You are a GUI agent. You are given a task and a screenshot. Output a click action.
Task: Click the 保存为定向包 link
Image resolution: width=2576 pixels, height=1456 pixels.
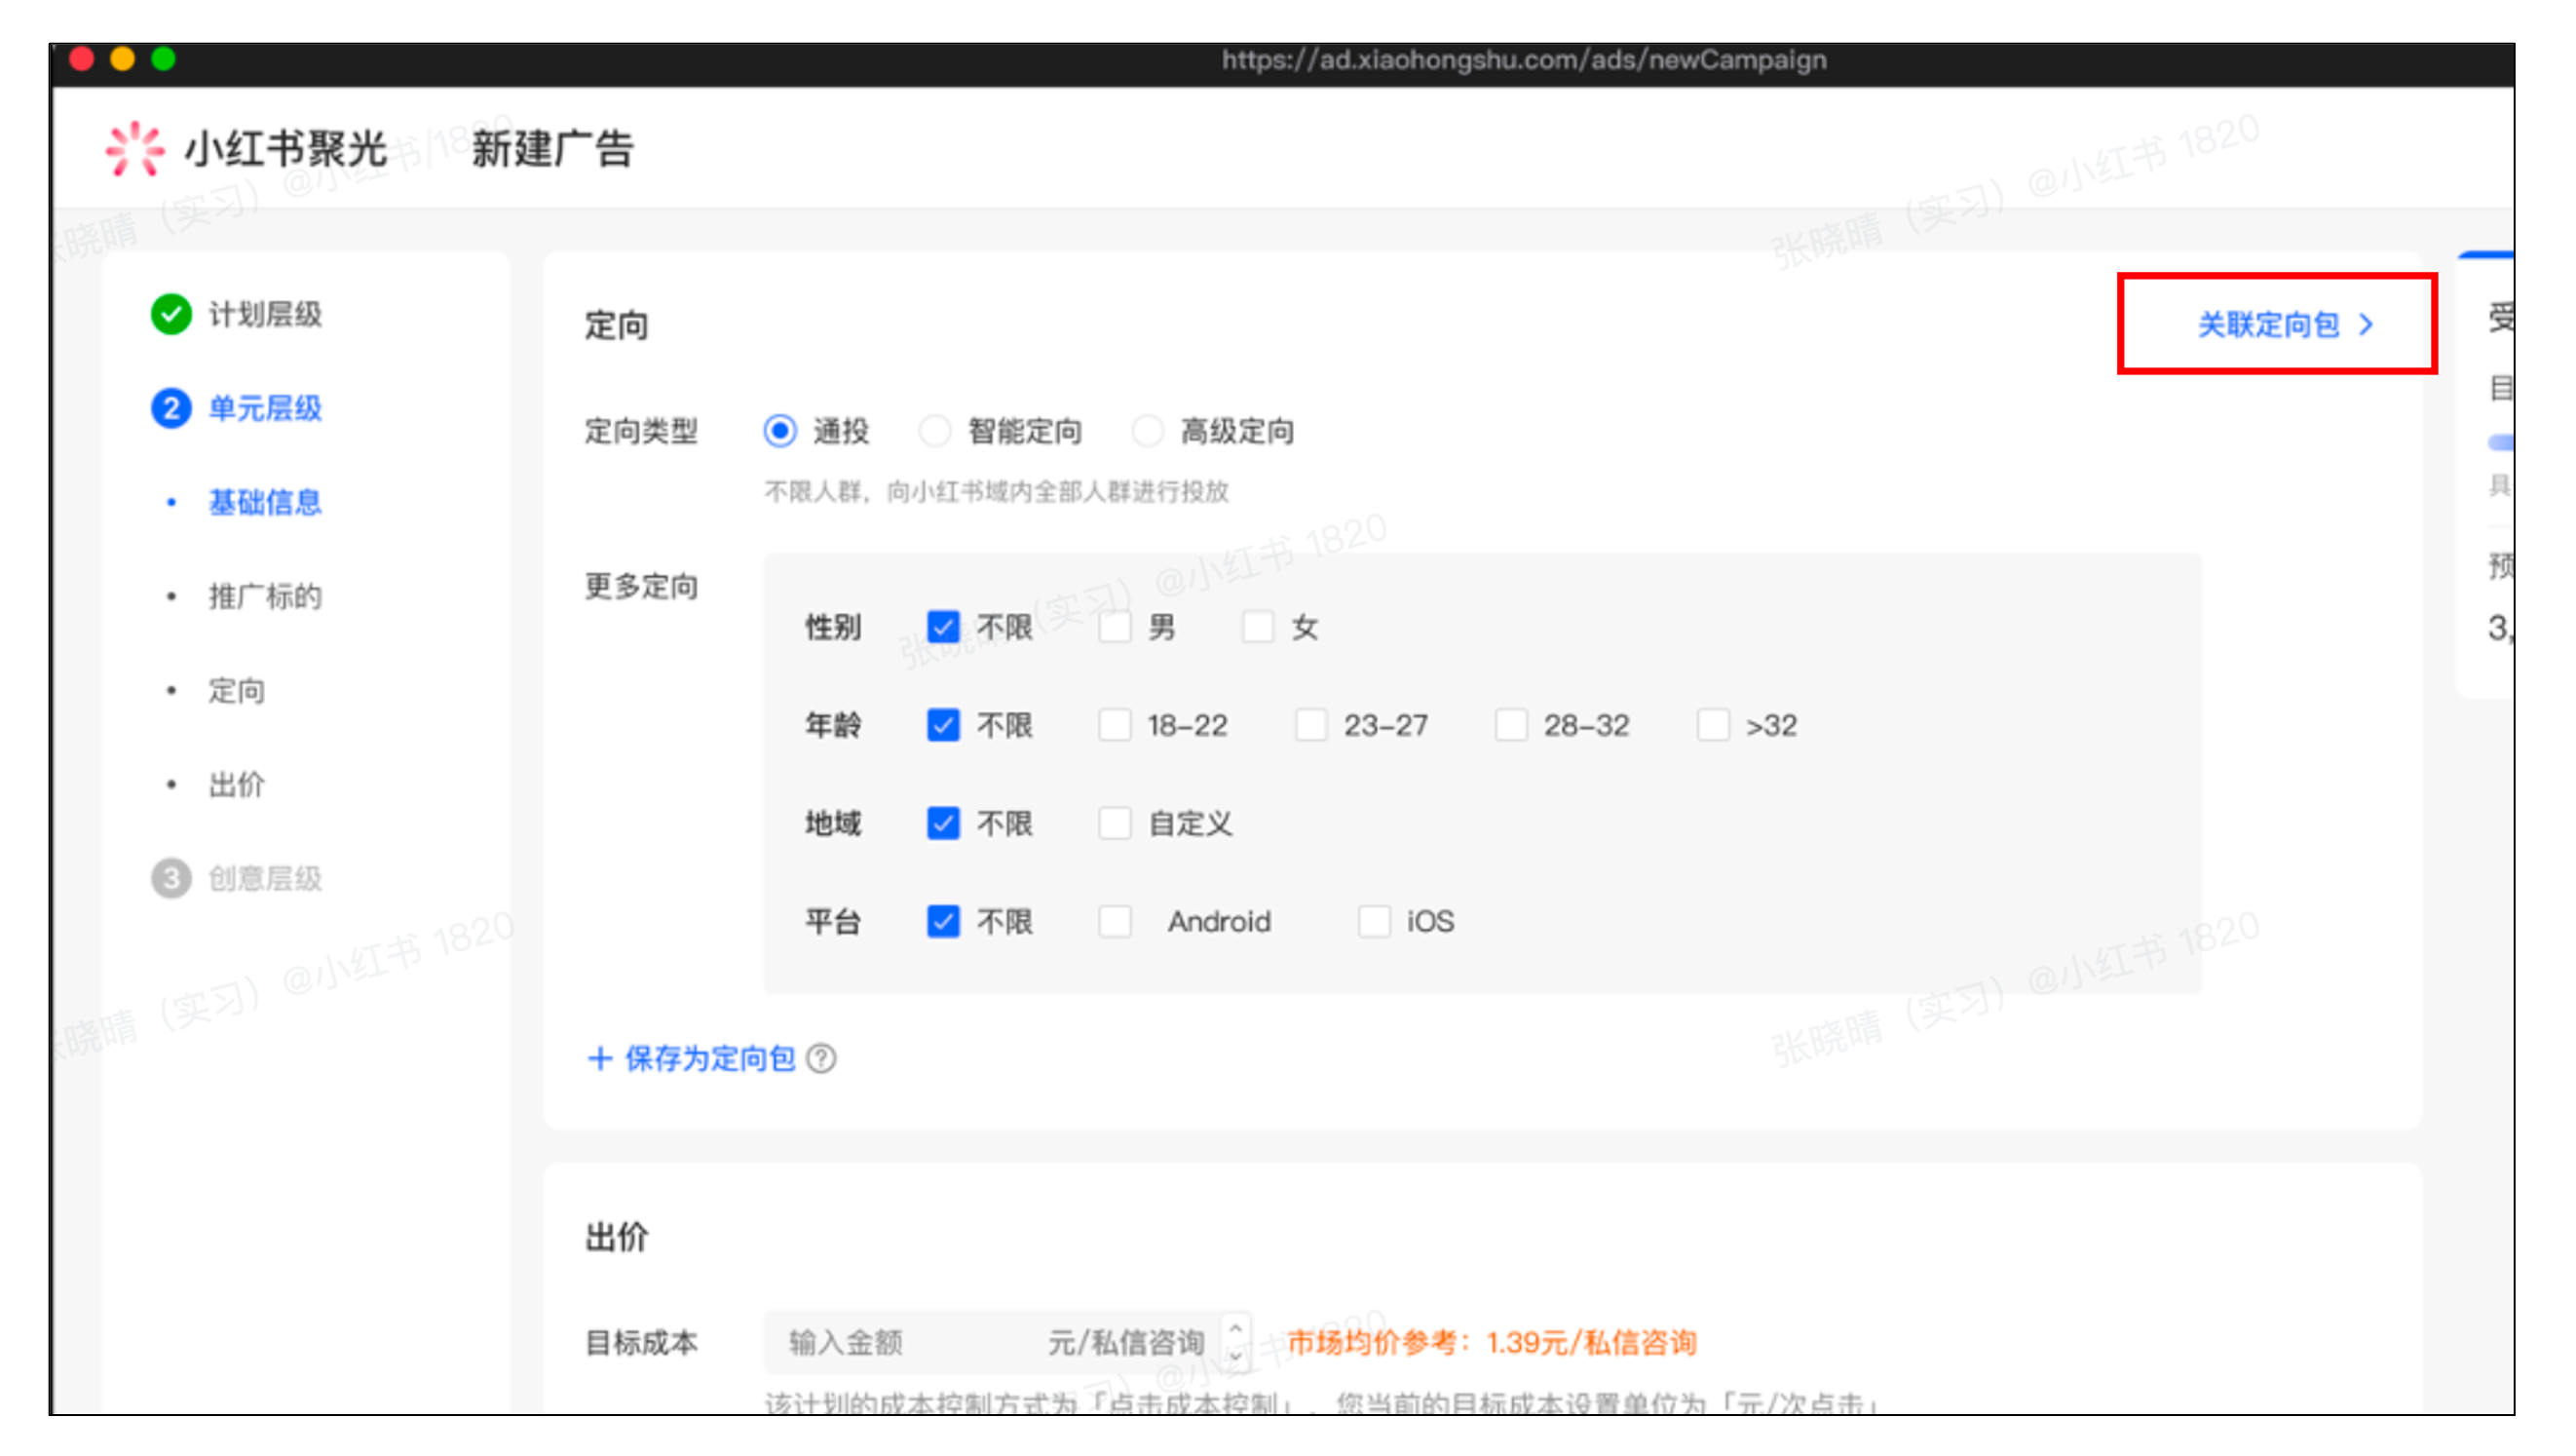(x=710, y=1058)
